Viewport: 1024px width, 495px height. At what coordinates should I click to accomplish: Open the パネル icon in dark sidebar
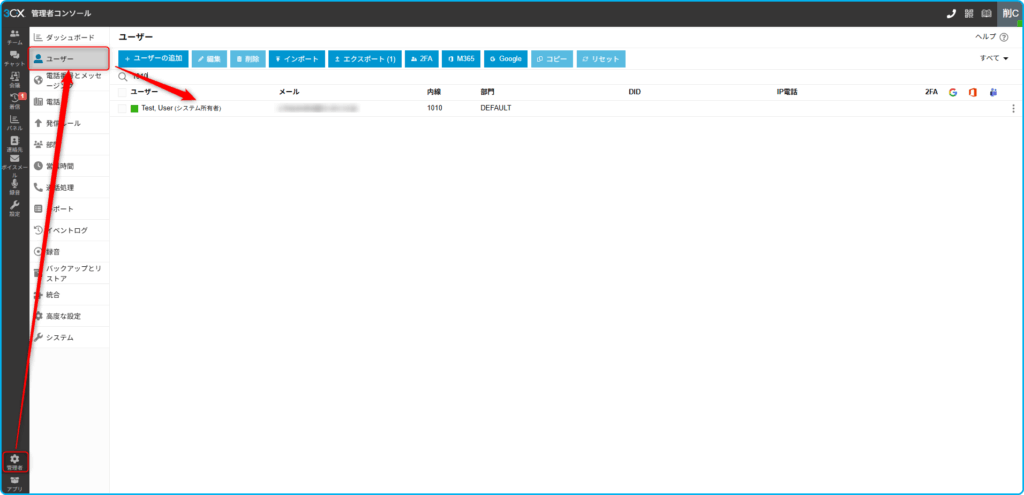pos(14,123)
